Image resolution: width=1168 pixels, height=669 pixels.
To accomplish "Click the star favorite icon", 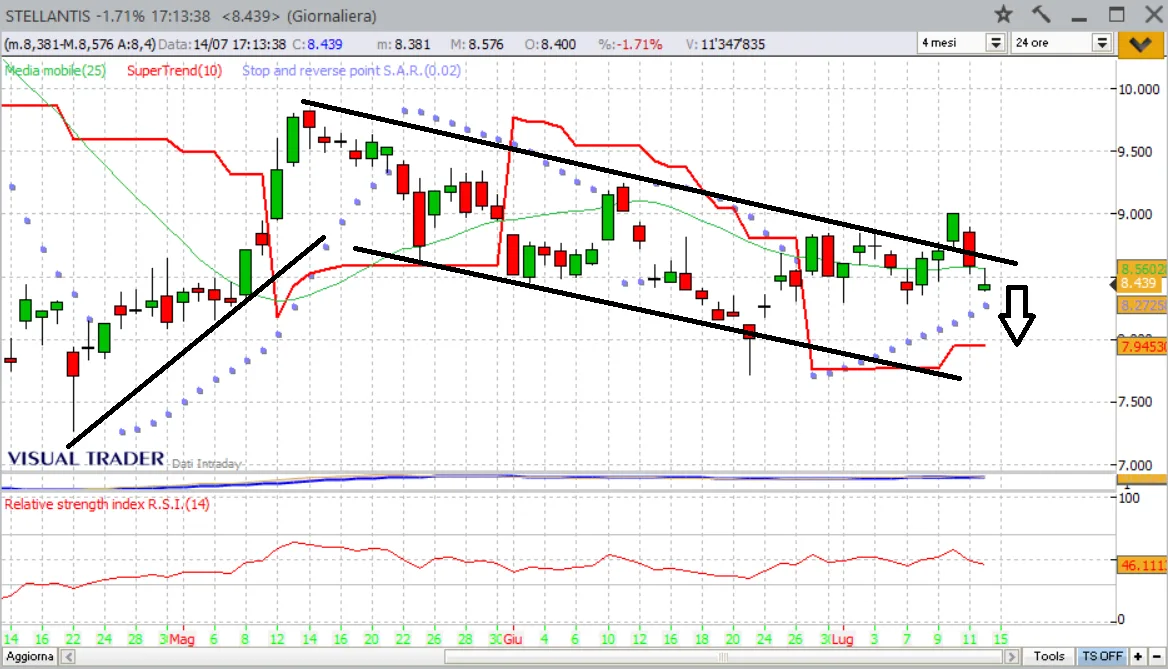I will tap(1003, 14).
